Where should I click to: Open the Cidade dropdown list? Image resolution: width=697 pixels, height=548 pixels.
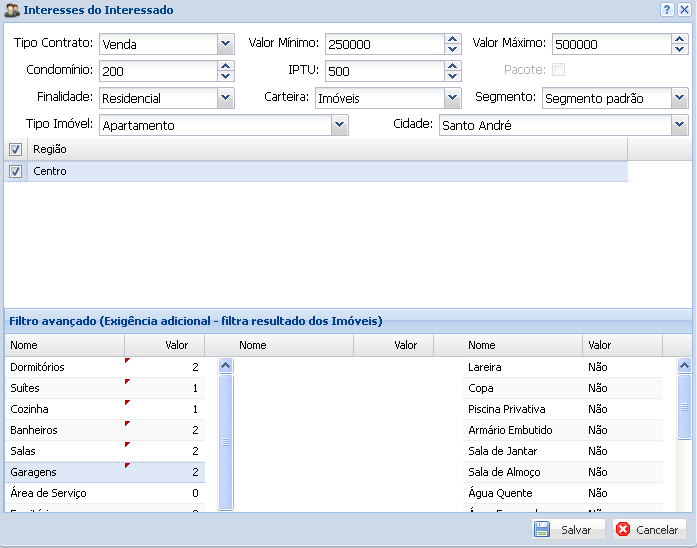[680, 125]
